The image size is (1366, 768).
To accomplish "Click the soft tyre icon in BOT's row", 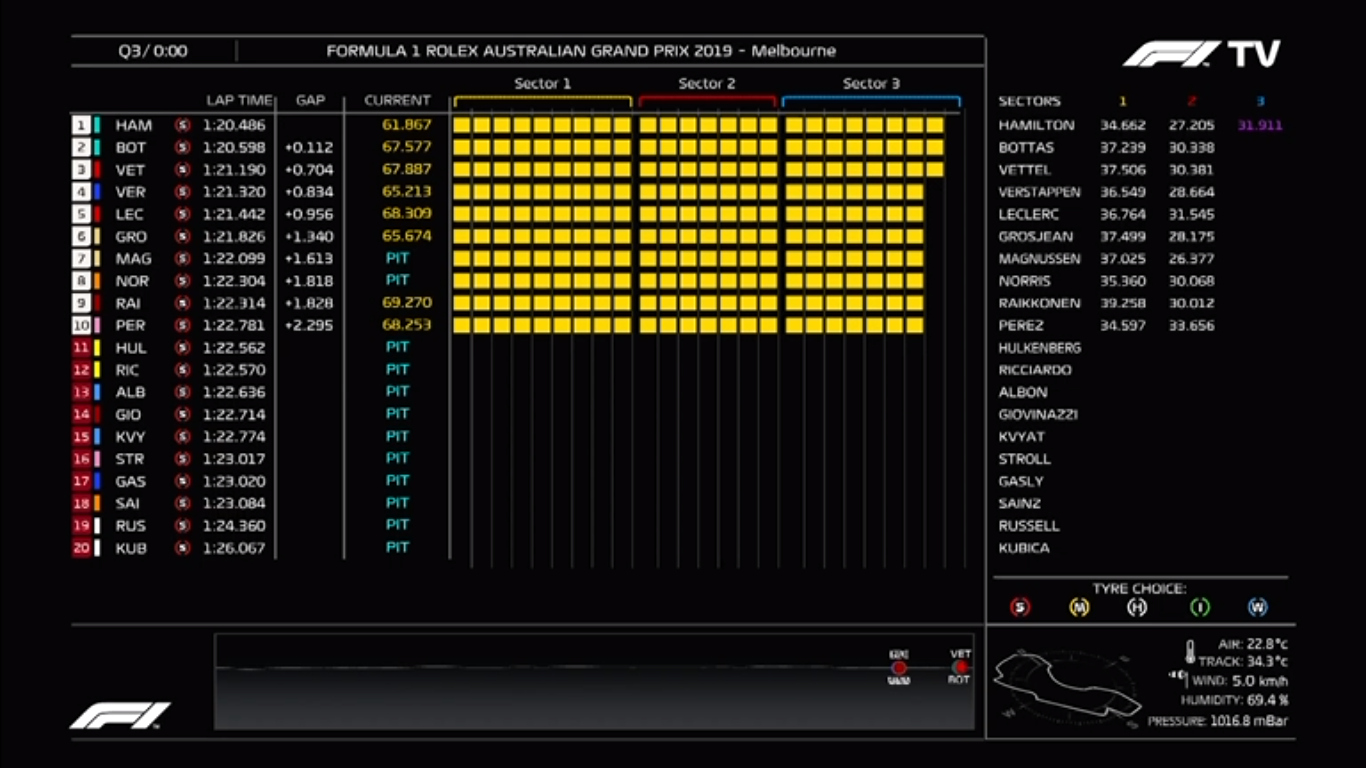I will point(182,147).
